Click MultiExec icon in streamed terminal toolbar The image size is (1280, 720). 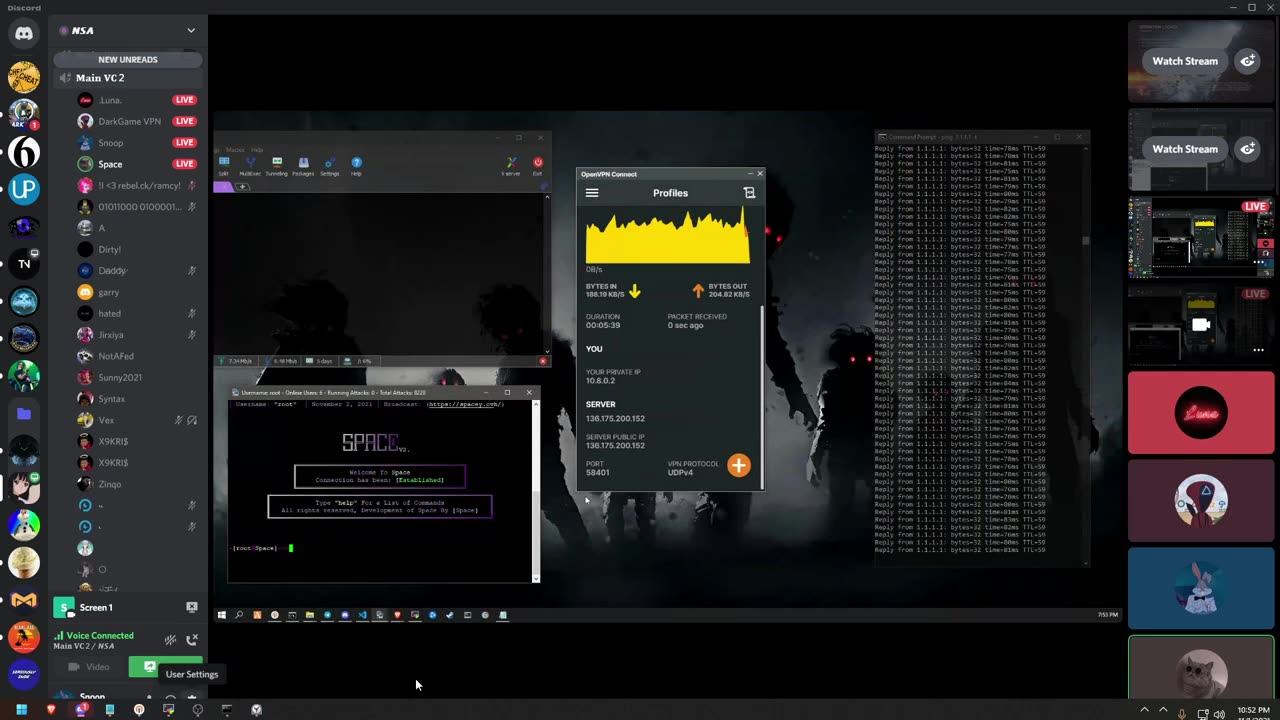[x=250, y=165]
